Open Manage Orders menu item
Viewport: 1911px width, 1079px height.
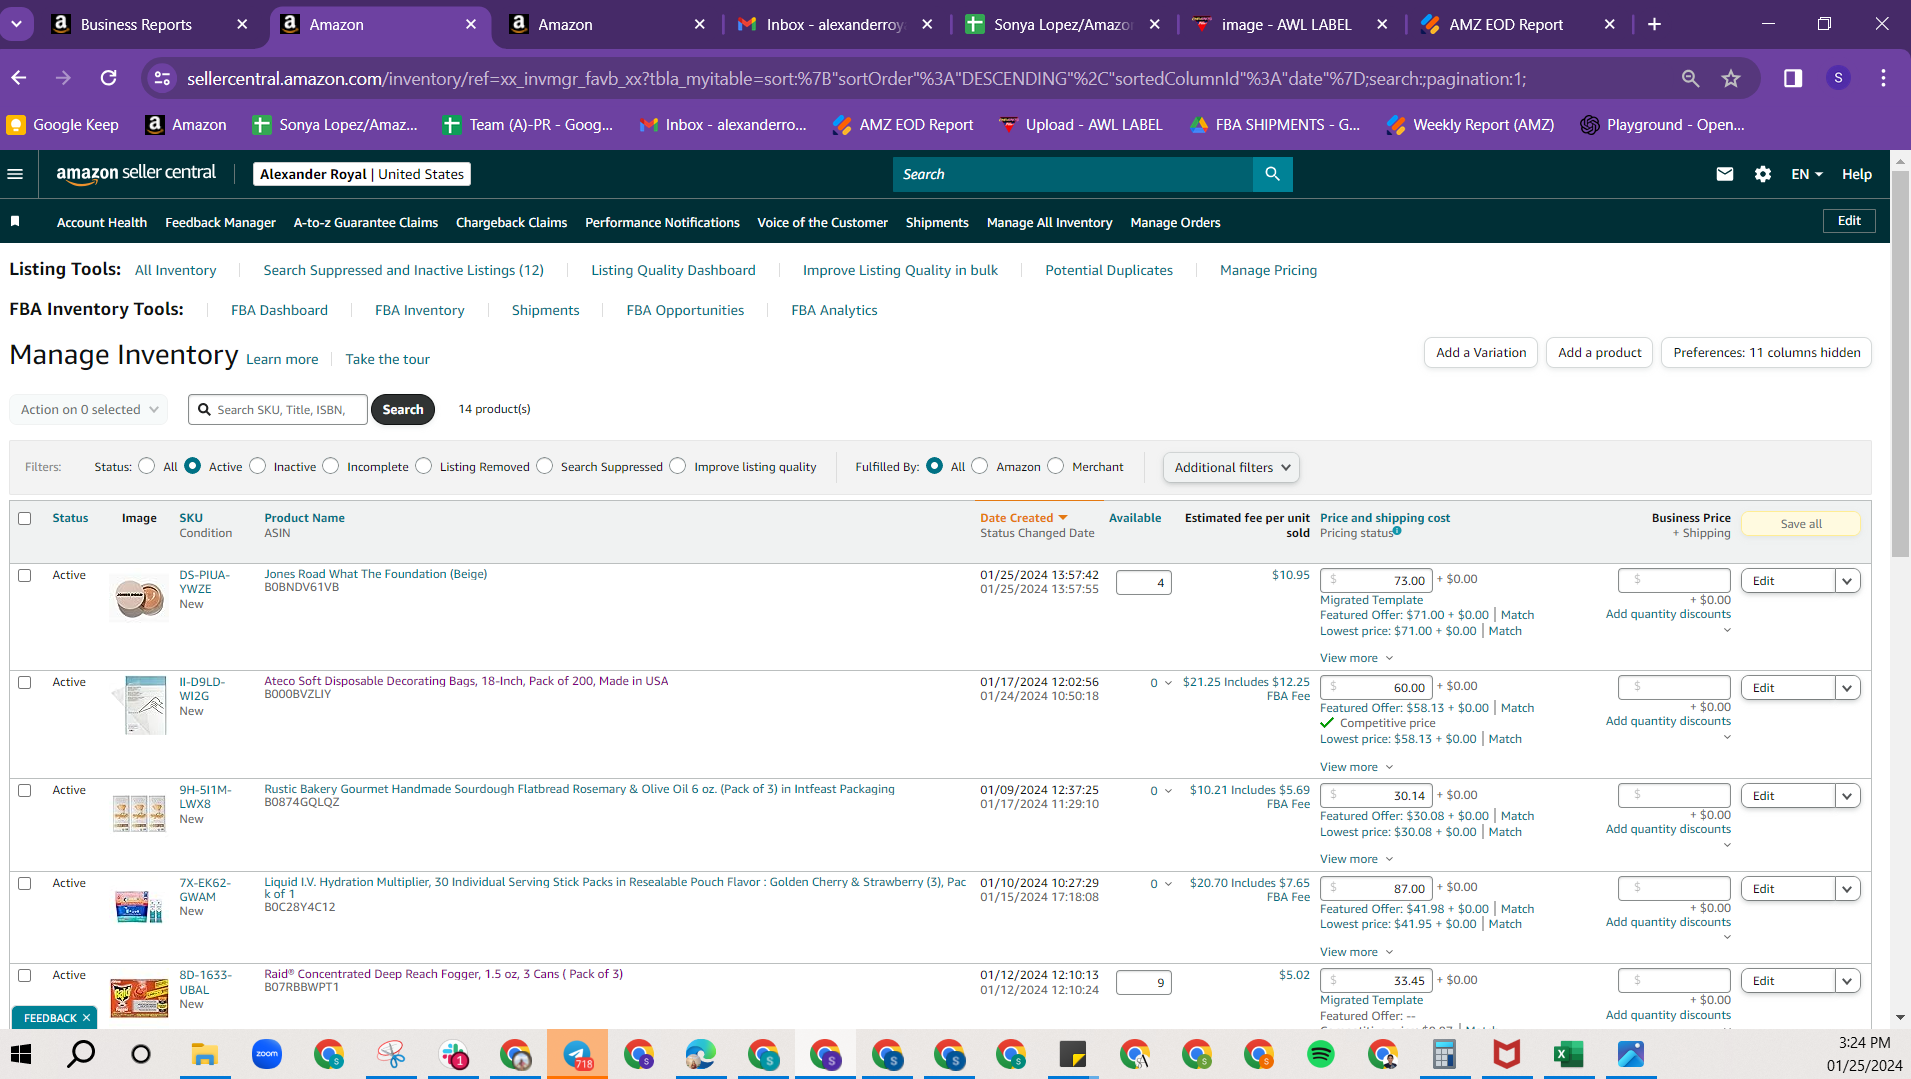pyautogui.click(x=1175, y=222)
